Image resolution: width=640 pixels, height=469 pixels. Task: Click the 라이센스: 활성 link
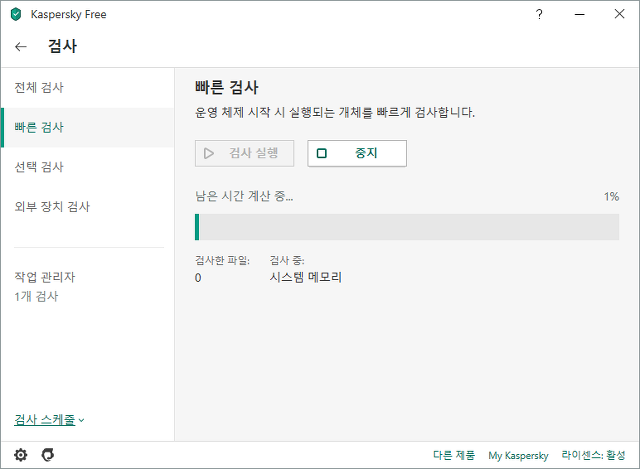tap(593, 455)
